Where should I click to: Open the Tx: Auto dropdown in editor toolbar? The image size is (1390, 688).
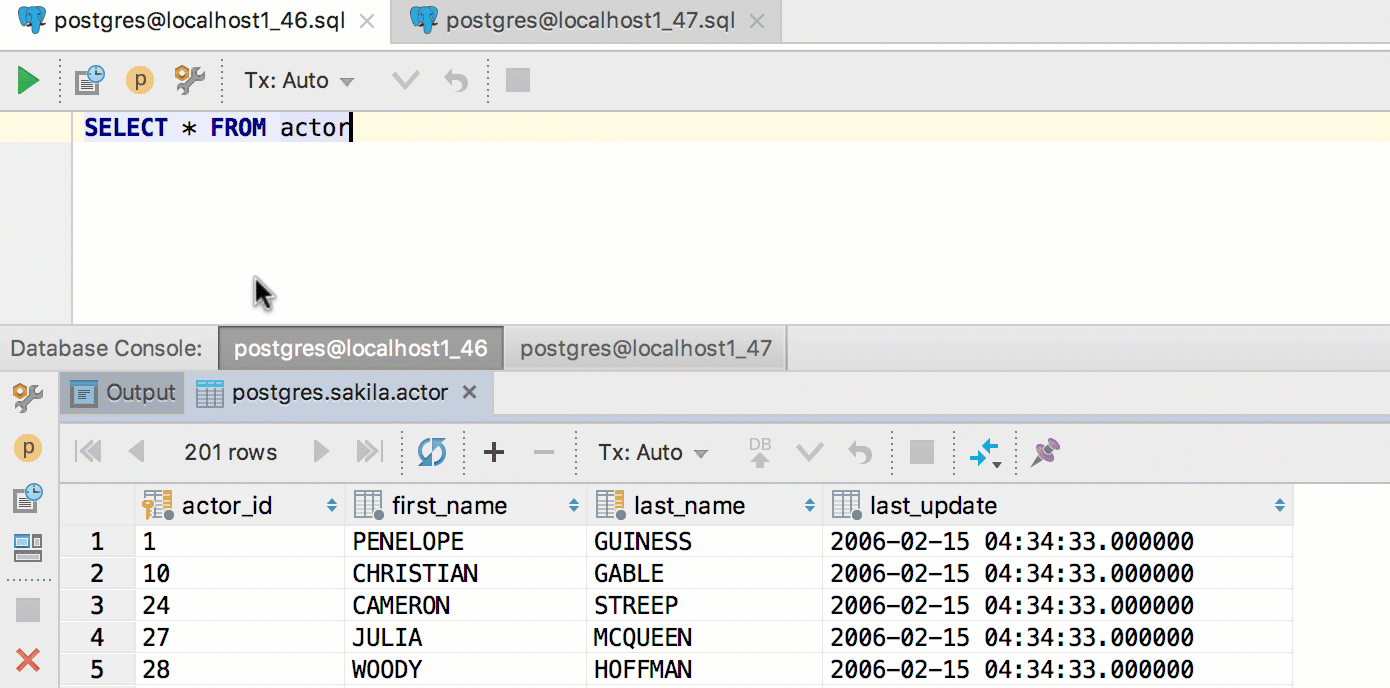299,81
